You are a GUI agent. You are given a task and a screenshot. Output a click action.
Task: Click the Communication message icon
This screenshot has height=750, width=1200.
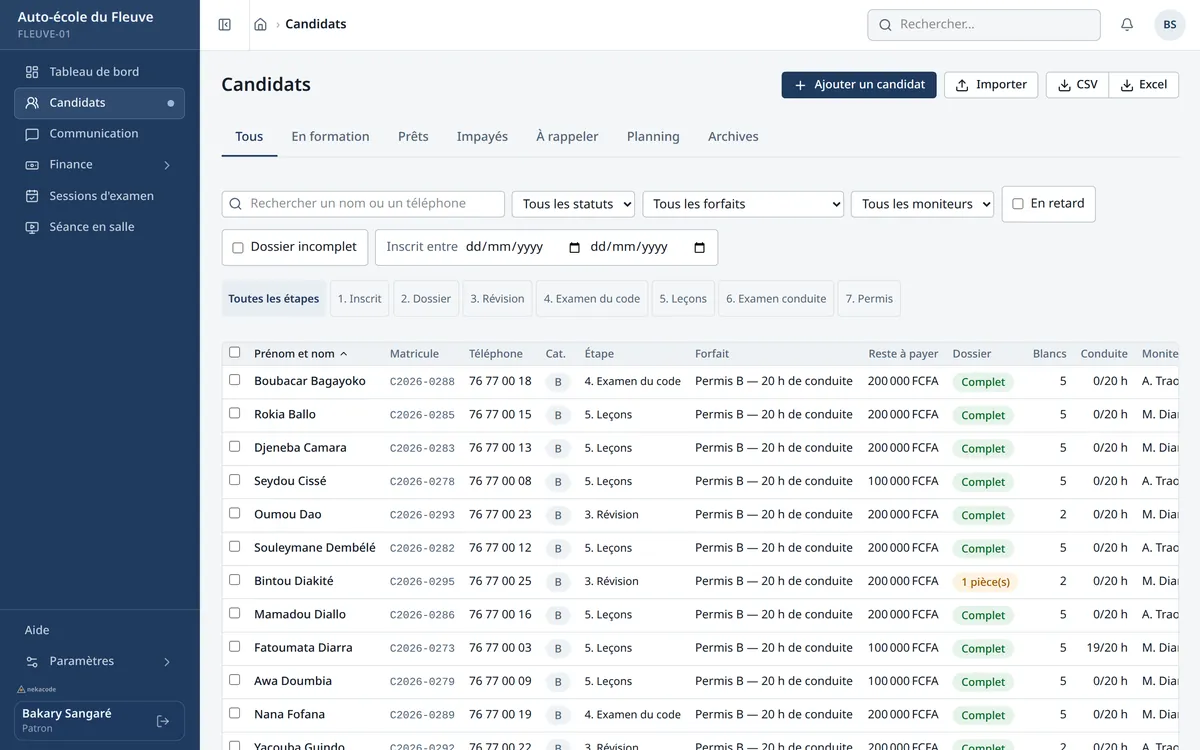(x=32, y=134)
